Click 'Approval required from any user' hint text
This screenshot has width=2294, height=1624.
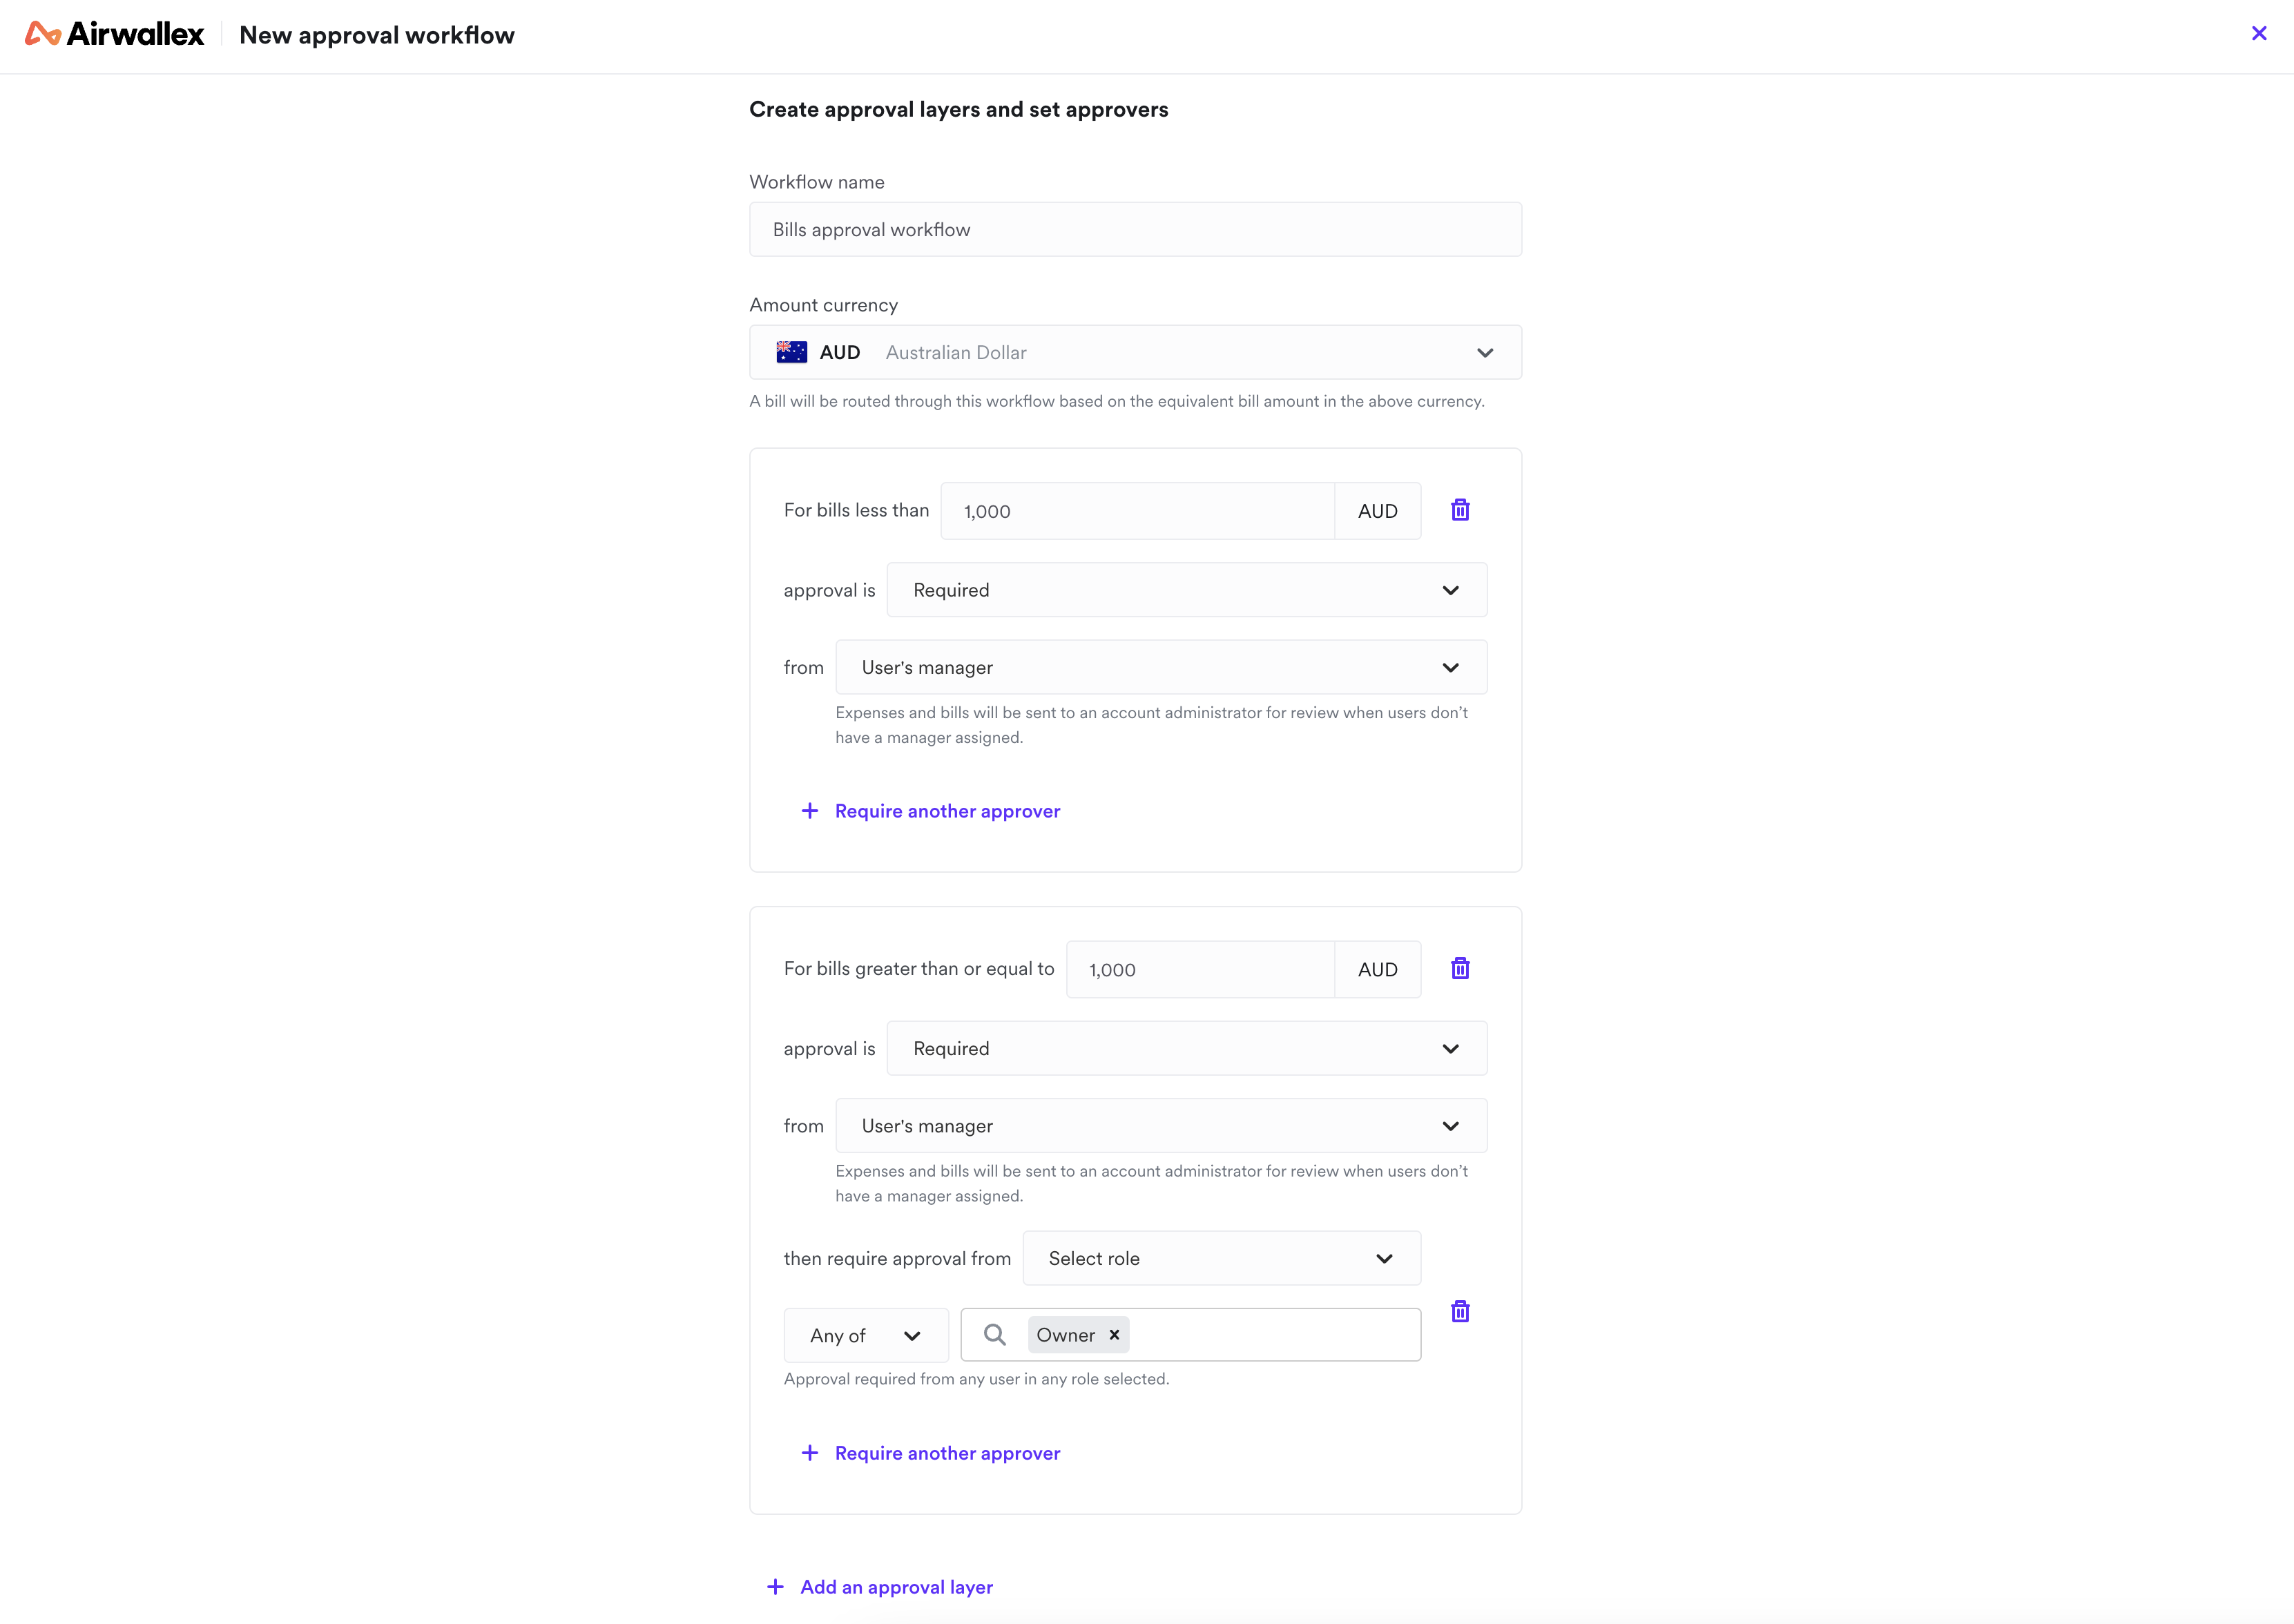[976, 1379]
